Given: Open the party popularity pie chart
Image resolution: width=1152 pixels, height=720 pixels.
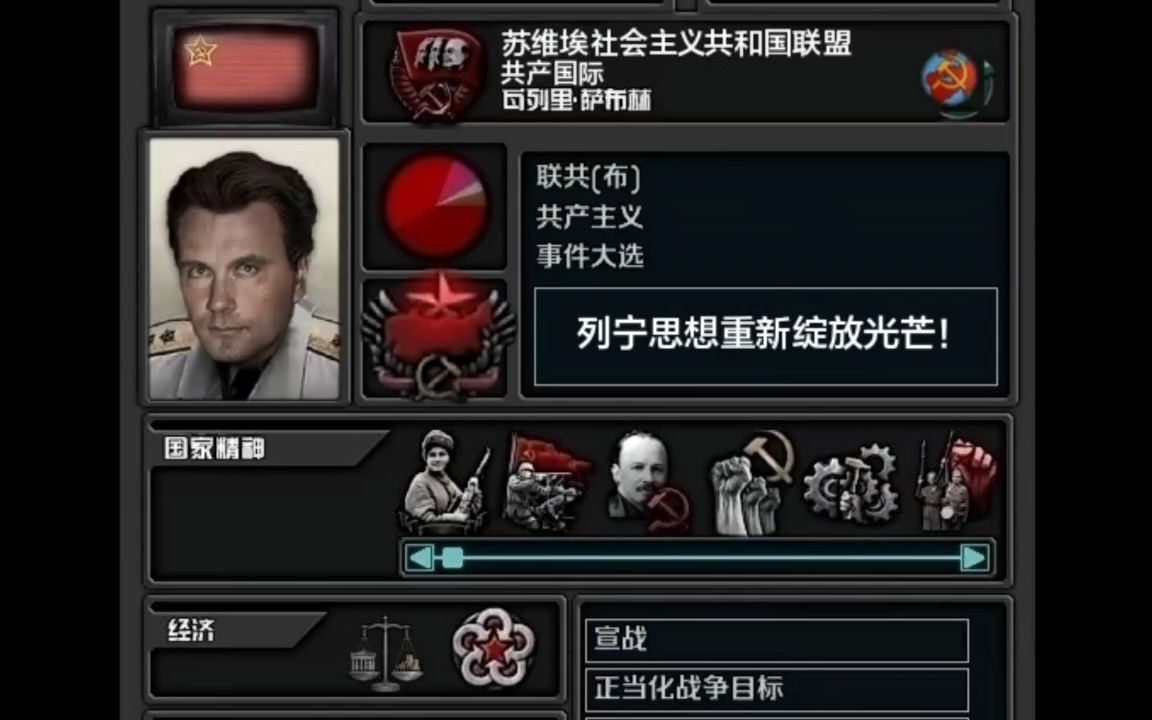Looking at the screenshot, I should 435,205.
